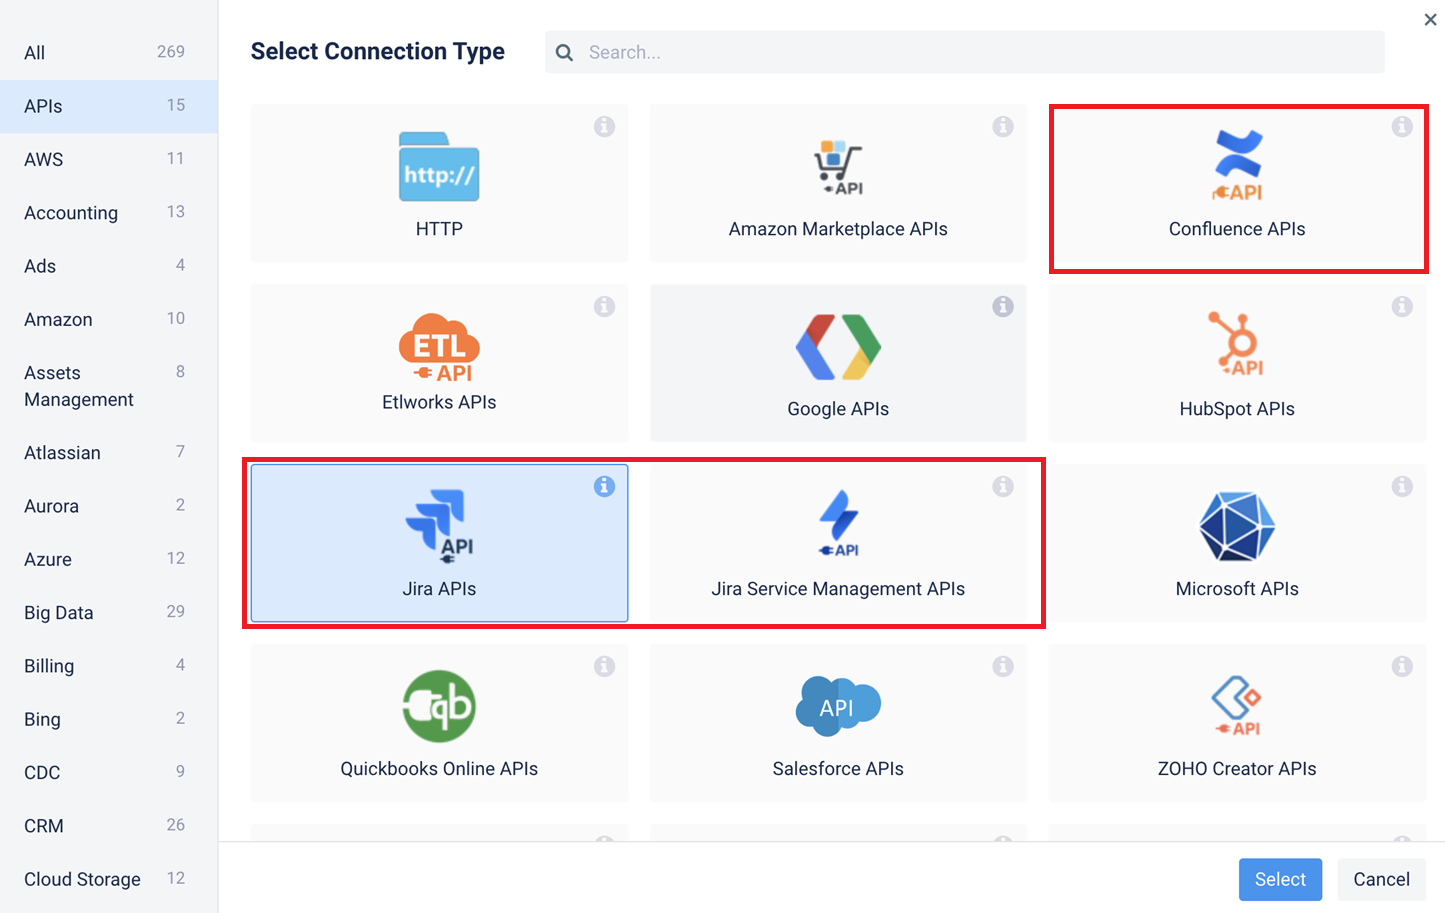Choose the Google APIs logo
1445x913 pixels.
point(838,347)
